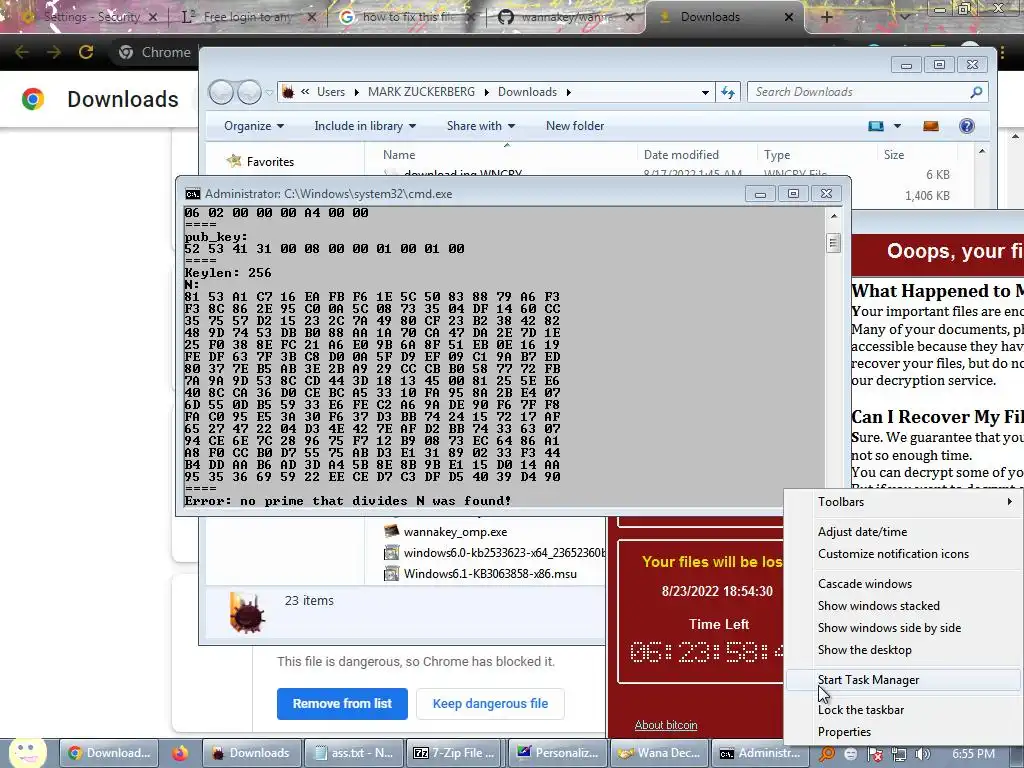
Task: Open the About bitcoin link
Action: pyautogui.click(x=665, y=725)
